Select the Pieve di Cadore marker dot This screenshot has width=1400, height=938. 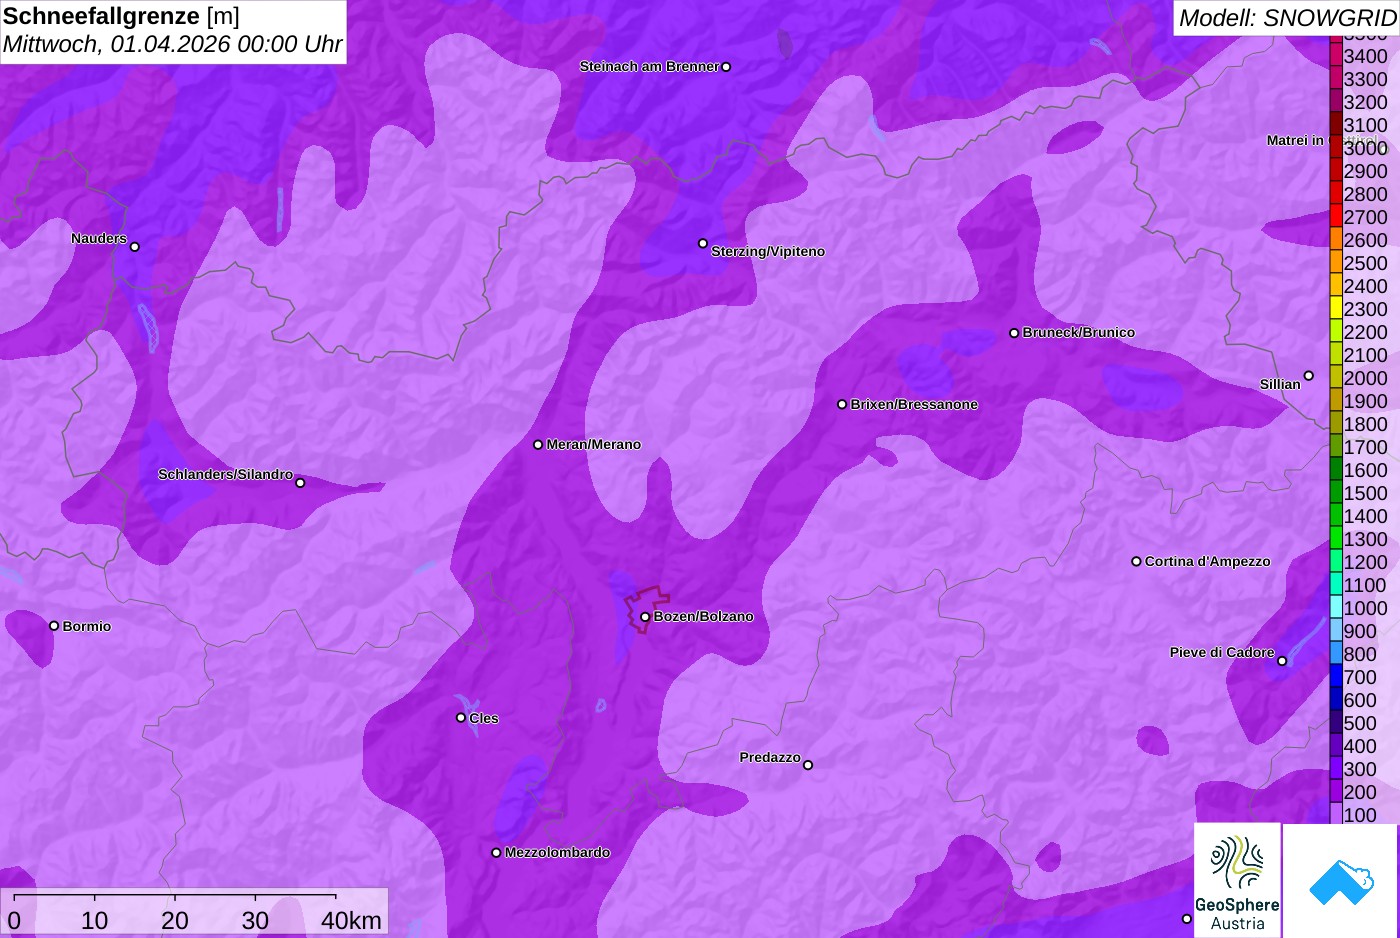tap(1282, 661)
